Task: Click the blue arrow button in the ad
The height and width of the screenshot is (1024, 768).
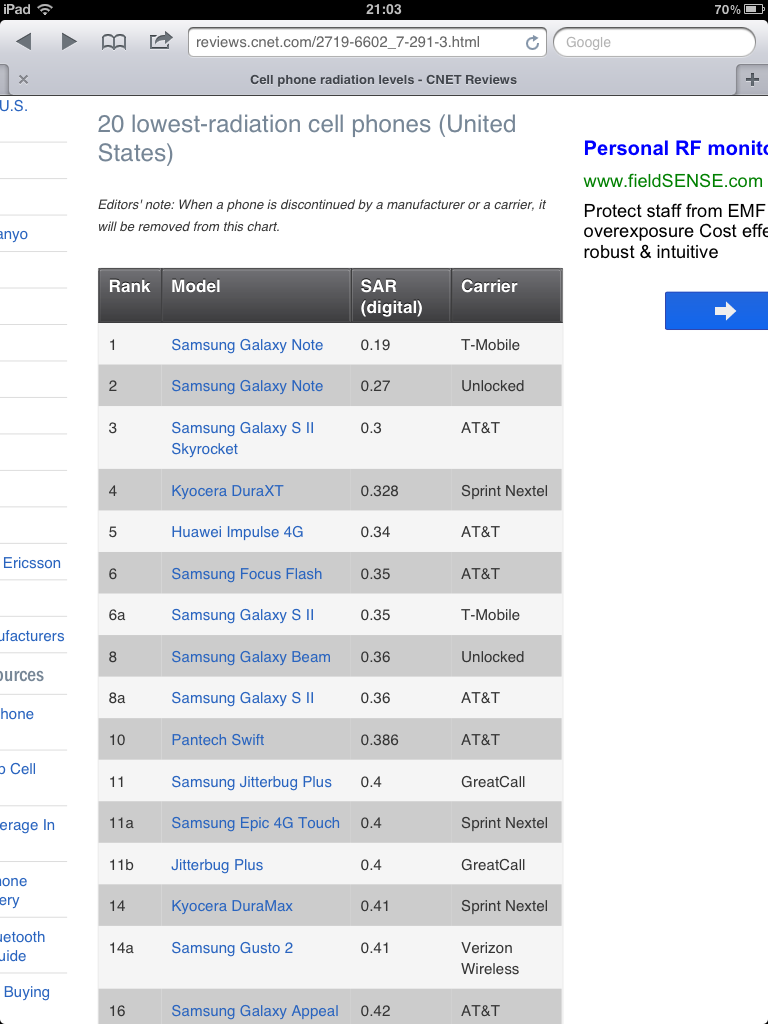Action: click(x=716, y=311)
